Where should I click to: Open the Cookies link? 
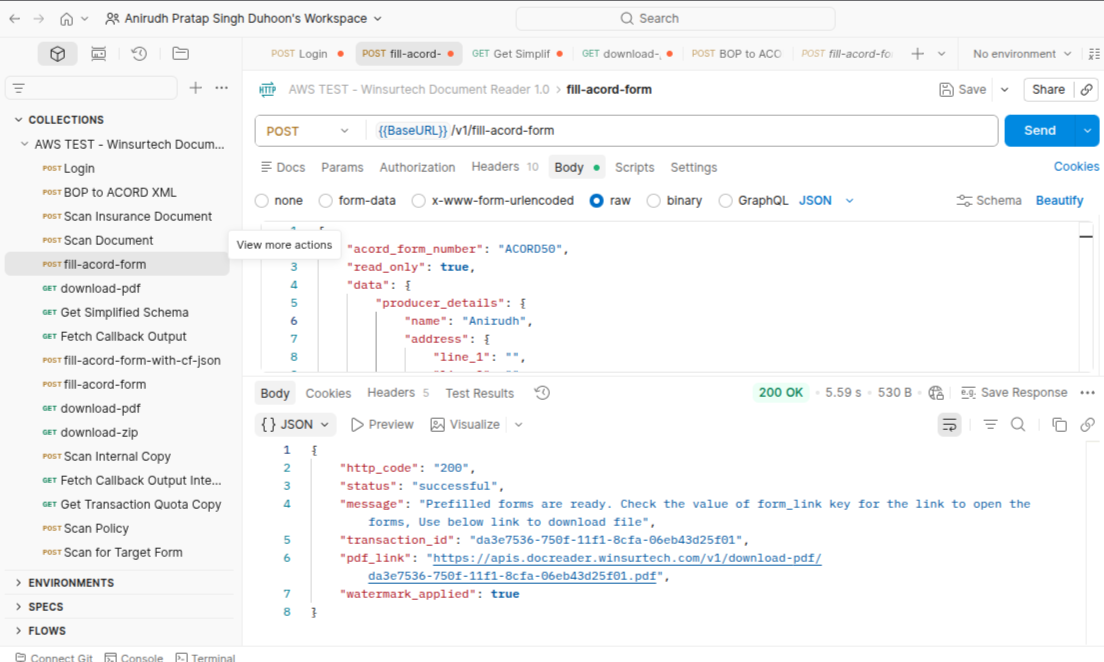[x=1076, y=167]
